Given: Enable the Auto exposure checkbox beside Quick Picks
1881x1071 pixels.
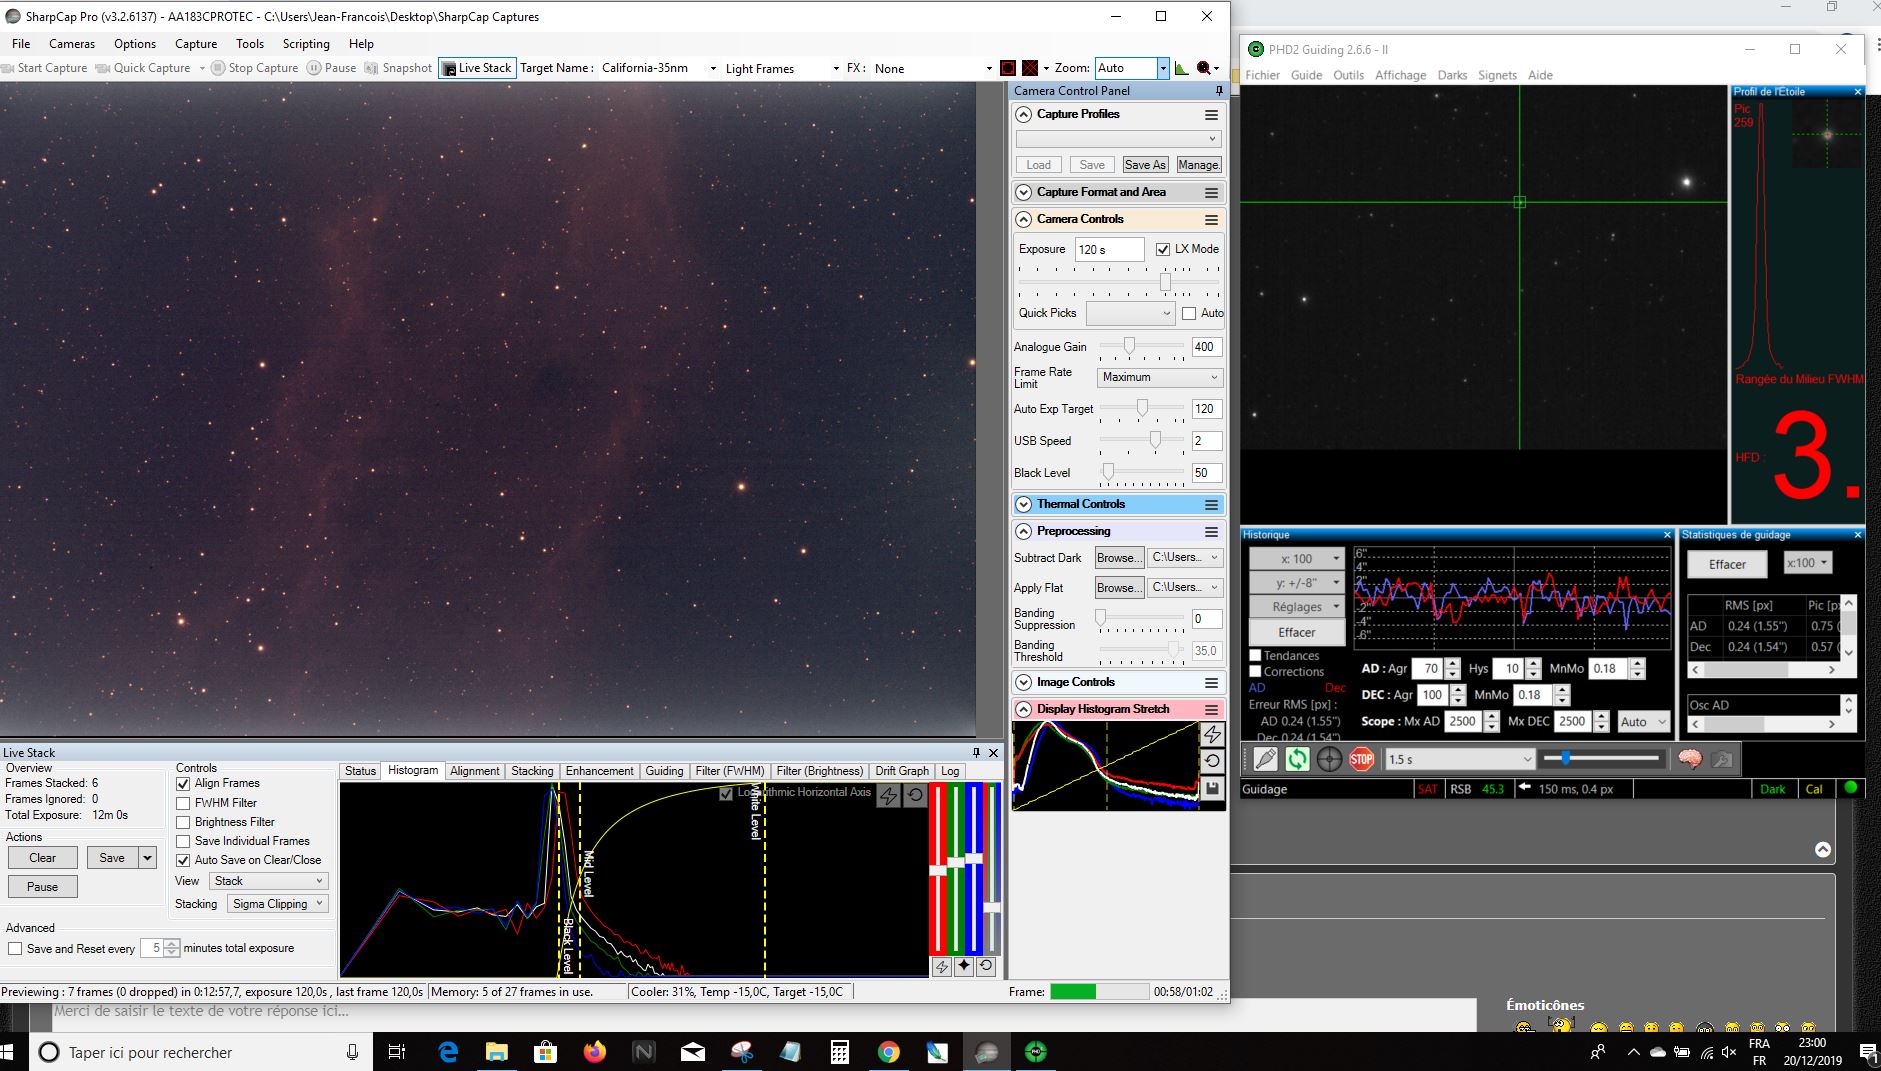Looking at the screenshot, I should [x=1189, y=313].
